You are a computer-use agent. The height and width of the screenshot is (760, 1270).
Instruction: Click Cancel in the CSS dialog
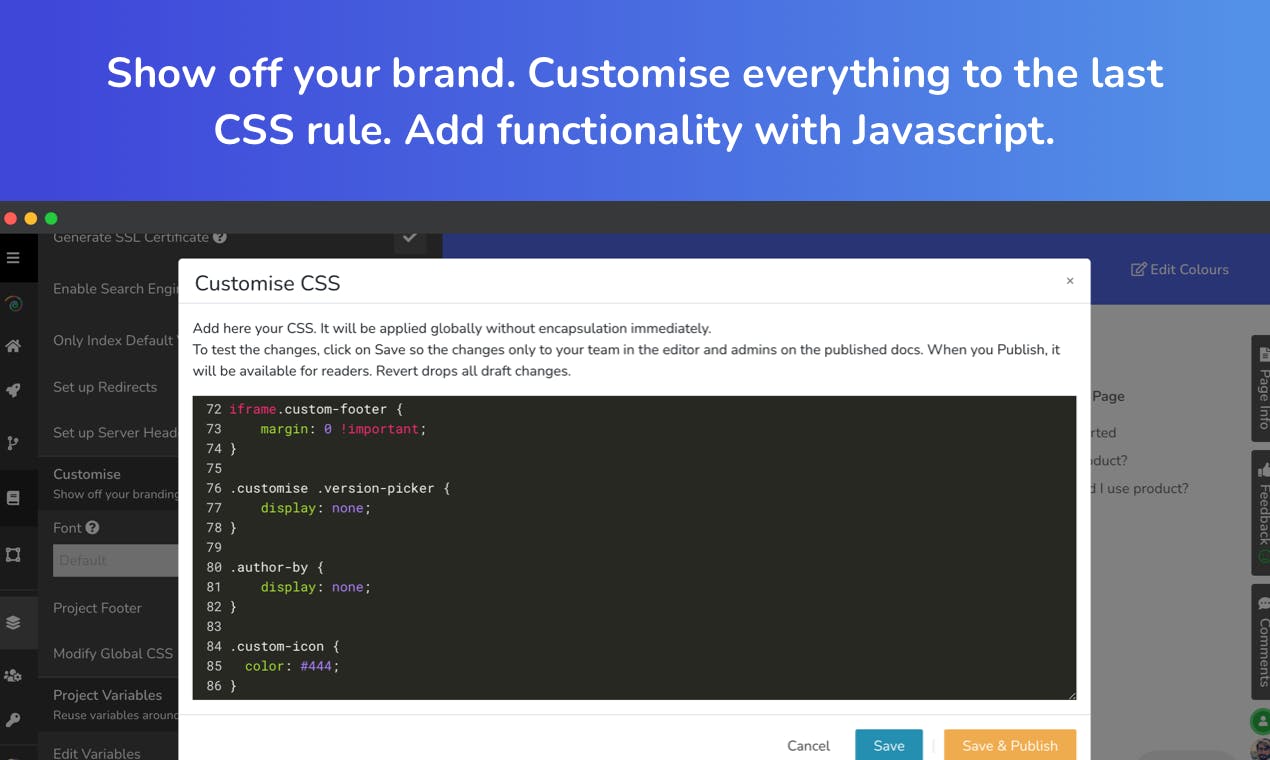(x=808, y=745)
